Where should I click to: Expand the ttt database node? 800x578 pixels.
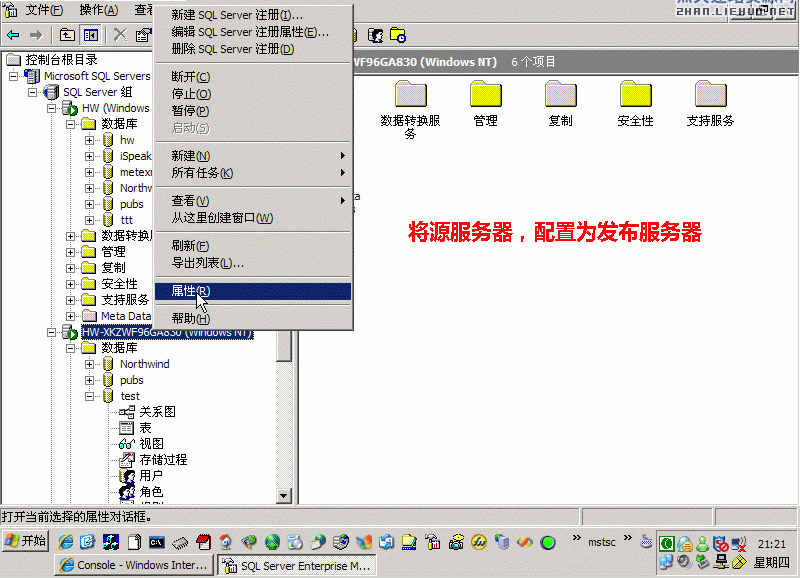(89, 220)
